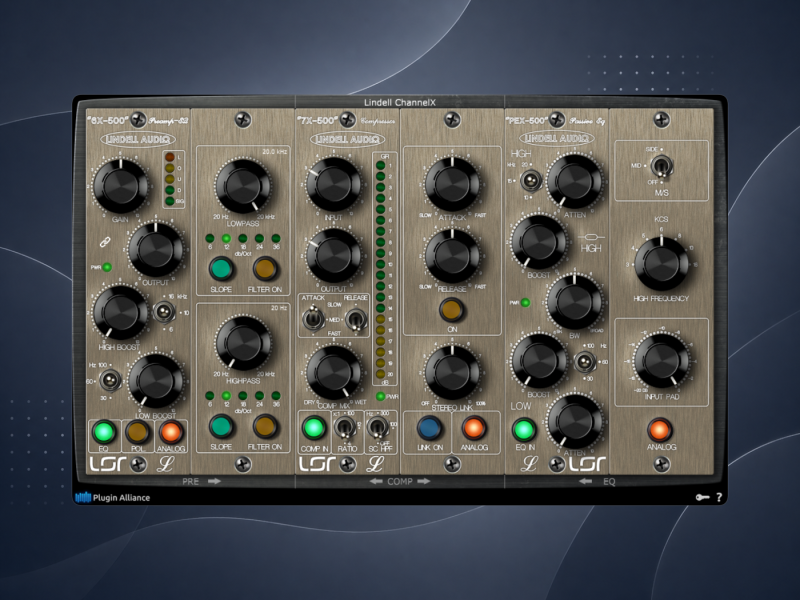
Task: Flip the HIGH BOOST kHz frequency switch
Action: pos(164,312)
